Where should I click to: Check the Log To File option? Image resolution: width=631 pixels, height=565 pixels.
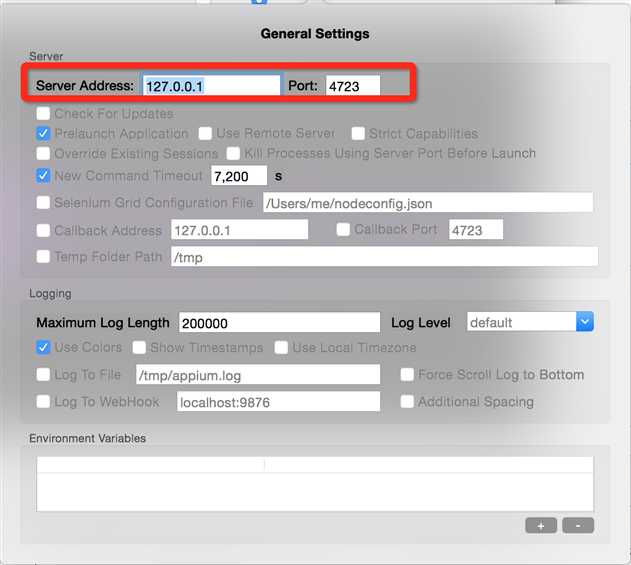[x=43, y=375]
